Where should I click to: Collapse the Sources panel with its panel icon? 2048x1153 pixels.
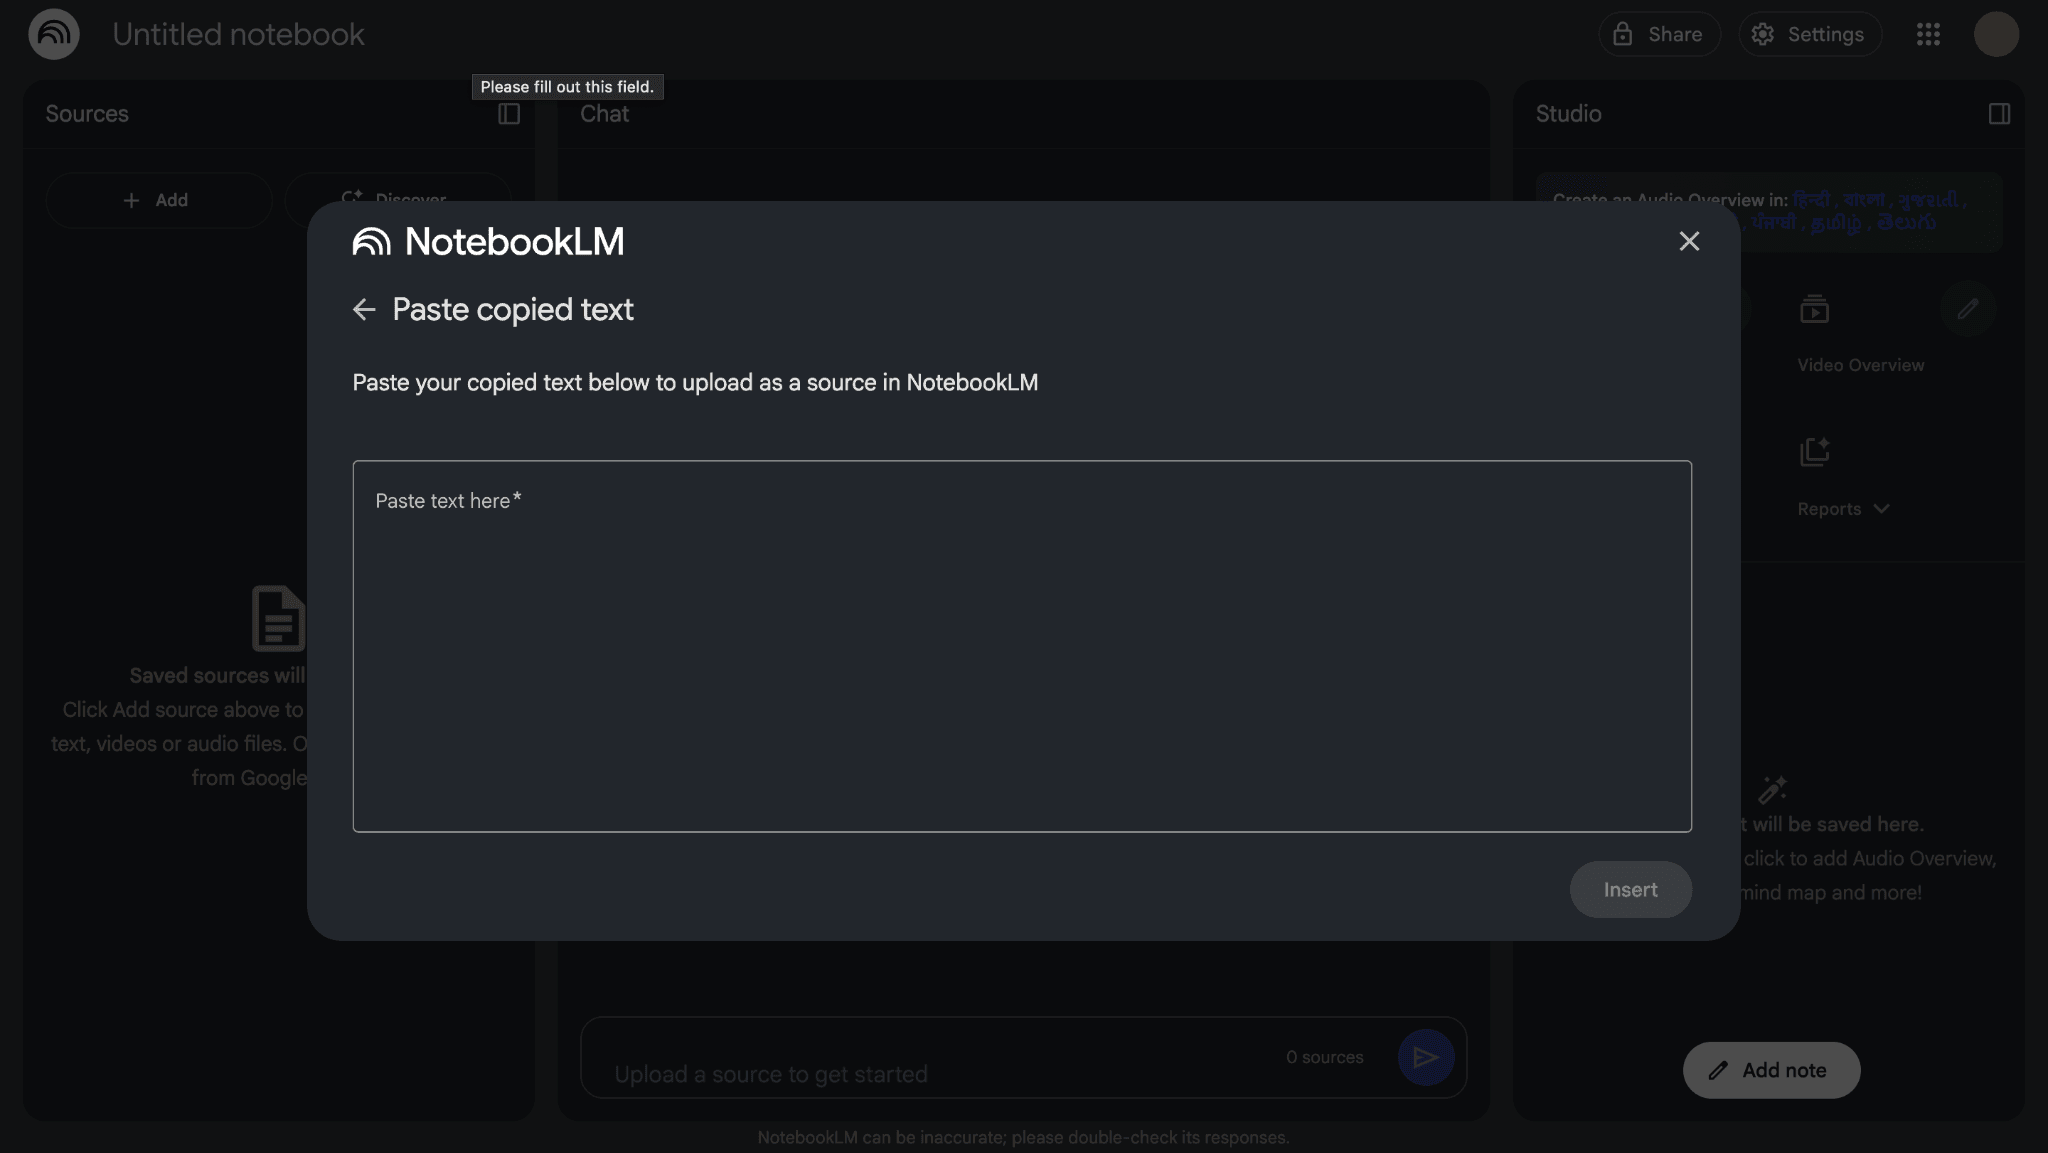click(508, 113)
